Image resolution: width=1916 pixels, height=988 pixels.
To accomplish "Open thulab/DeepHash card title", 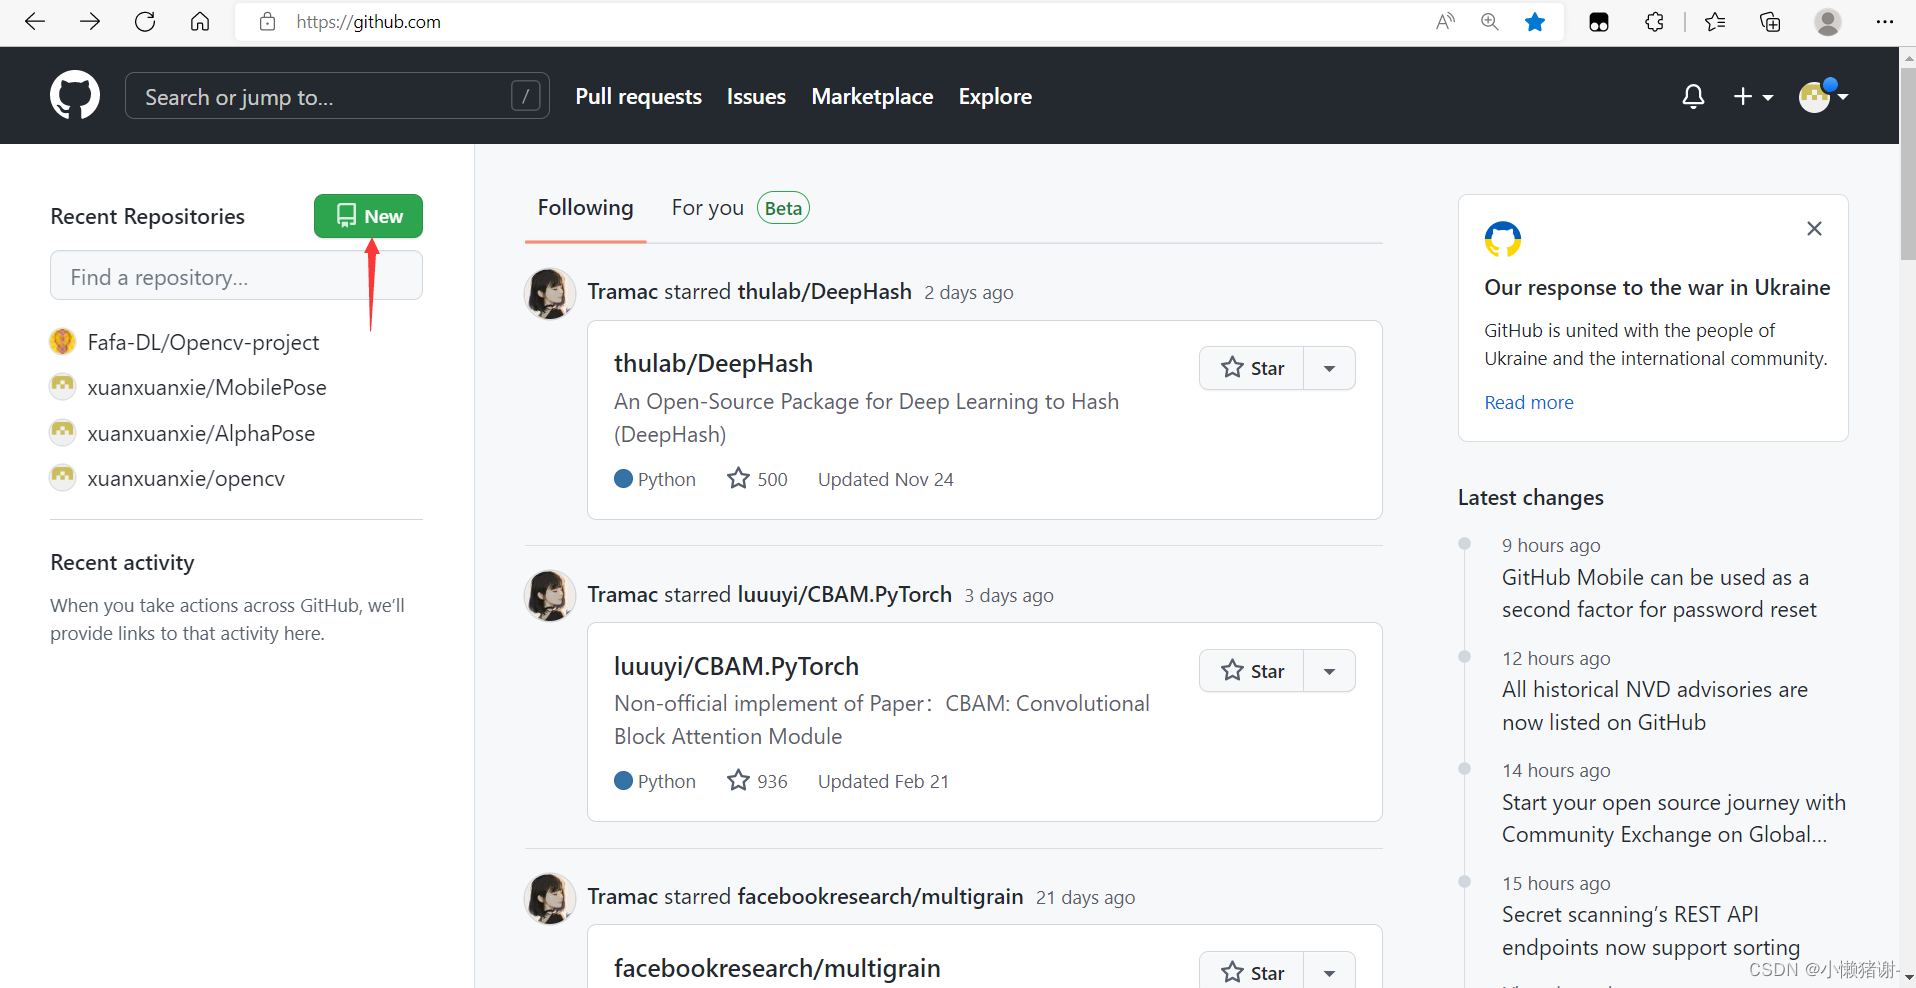I will [x=713, y=363].
